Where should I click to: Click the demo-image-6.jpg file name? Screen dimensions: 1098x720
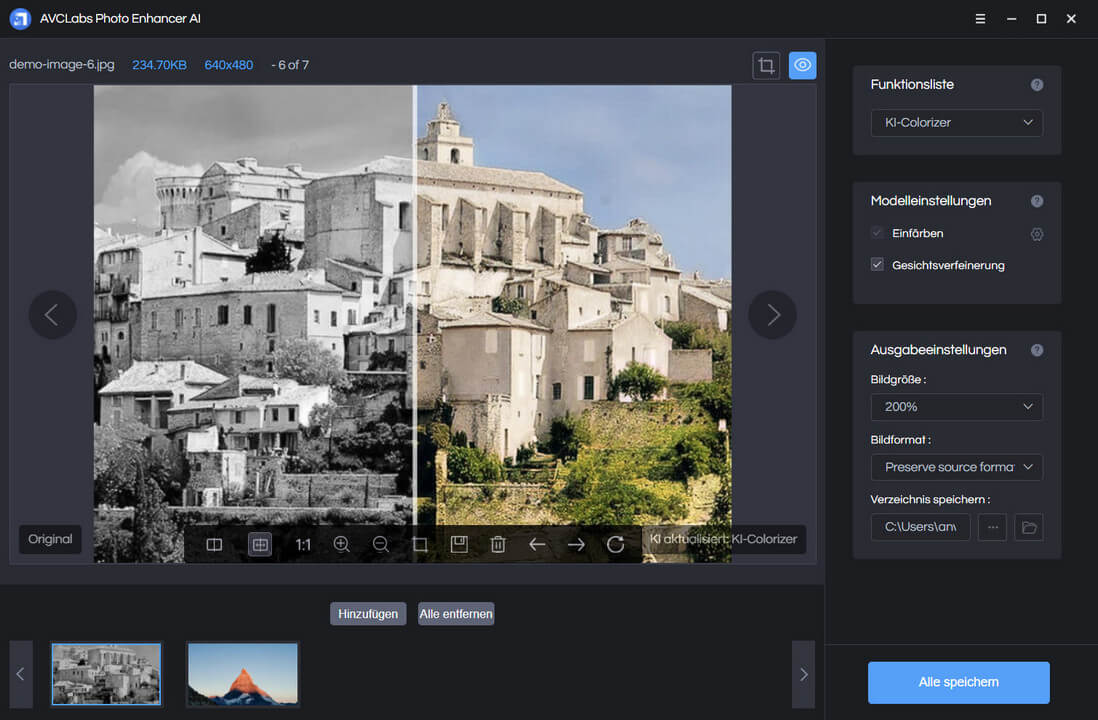point(62,64)
